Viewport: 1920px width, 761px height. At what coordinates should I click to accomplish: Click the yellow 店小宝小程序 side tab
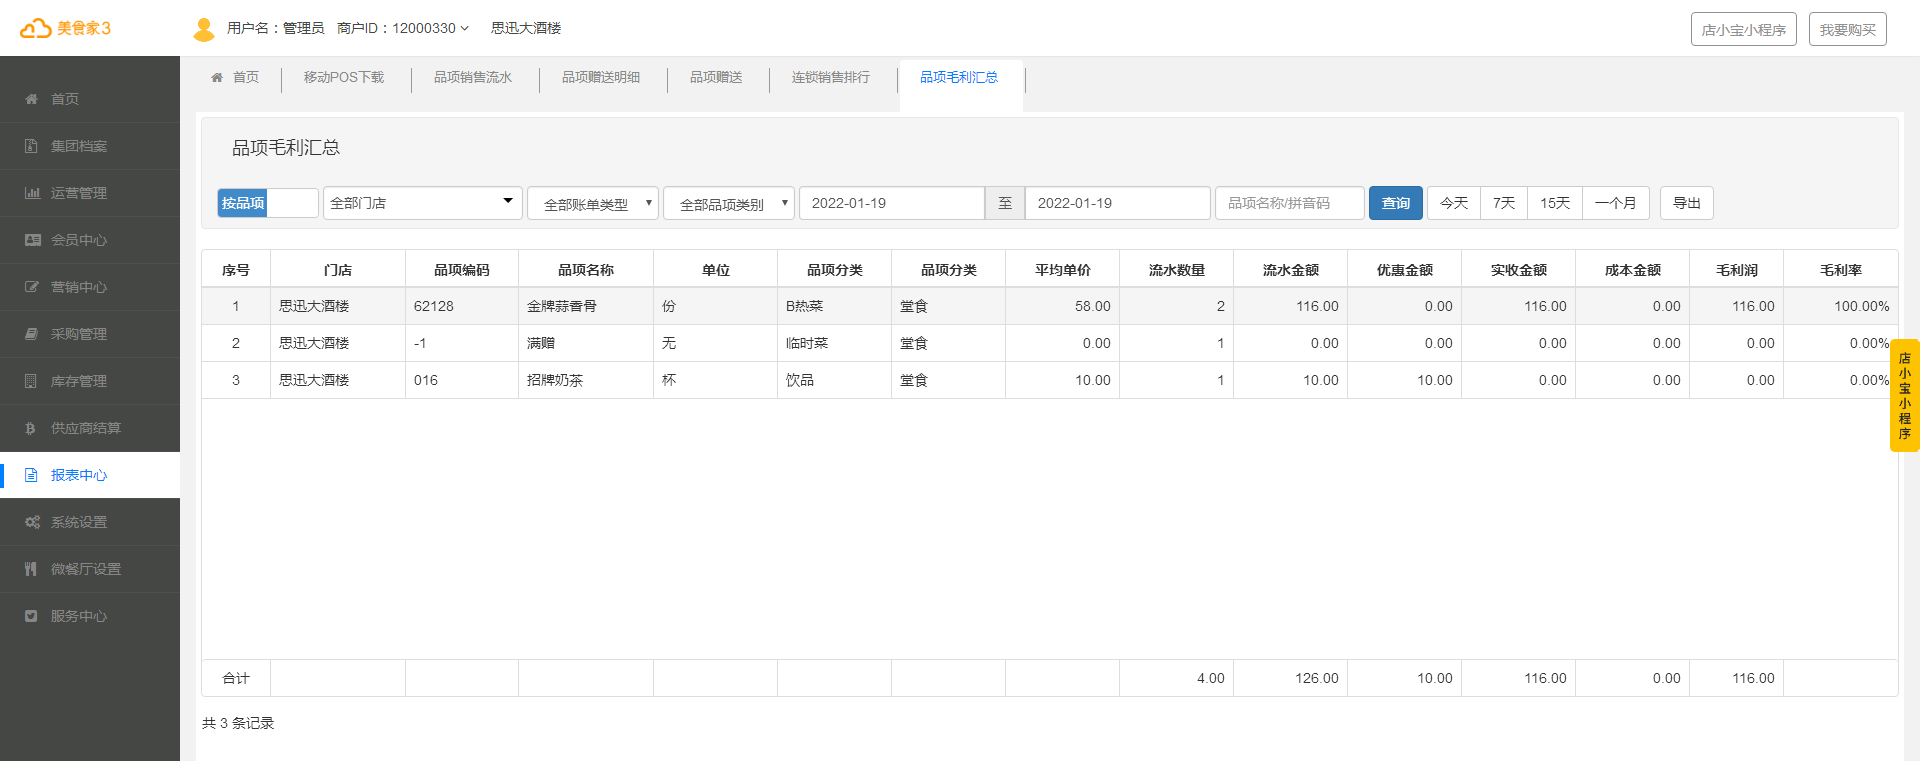pyautogui.click(x=1904, y=396)
